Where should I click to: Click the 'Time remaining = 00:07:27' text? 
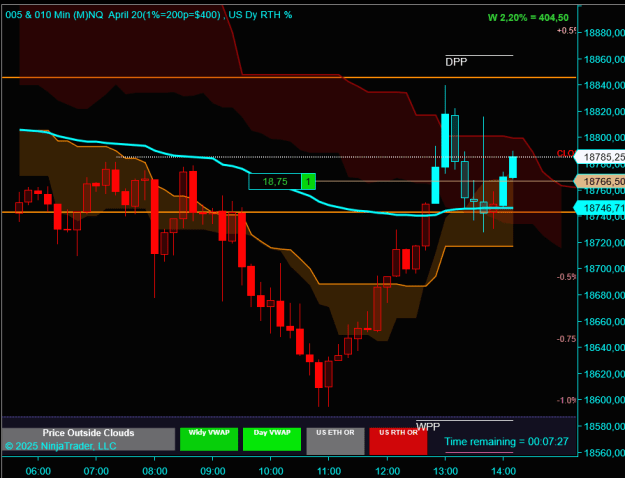(x=506, y=441)
